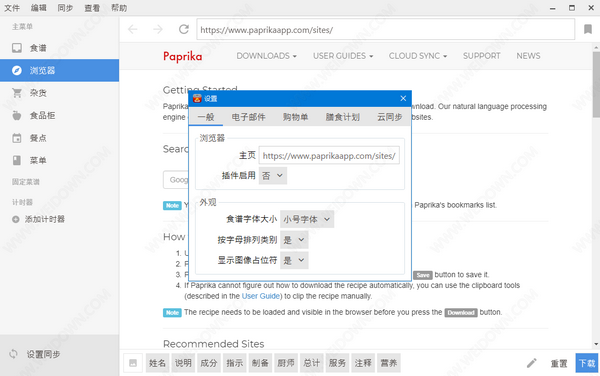Click the 注释 notes clipboard button
Viewport: 600px width, 376px height.
[363, 363]
